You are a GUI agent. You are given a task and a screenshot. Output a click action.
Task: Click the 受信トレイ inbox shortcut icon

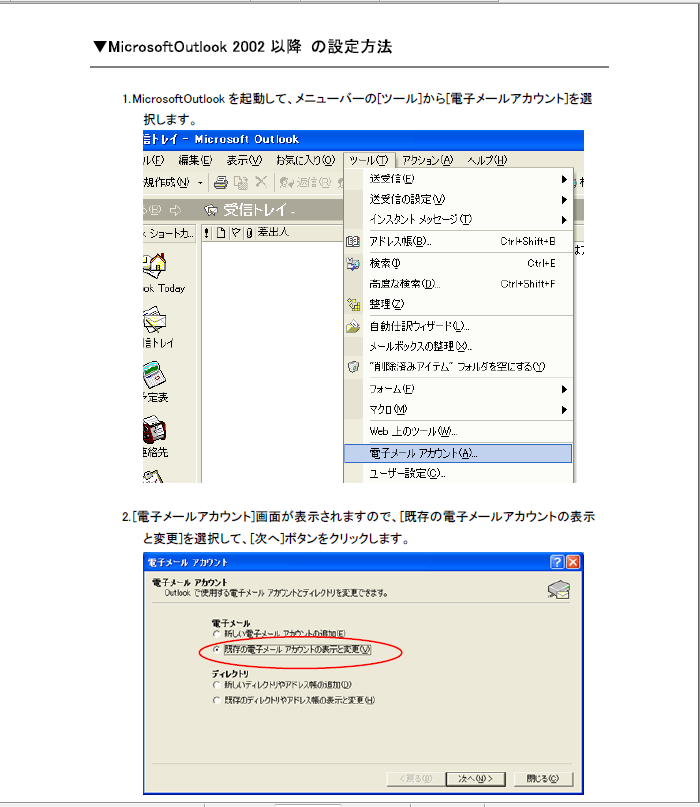pyautogui.click(x=154, y=319)
